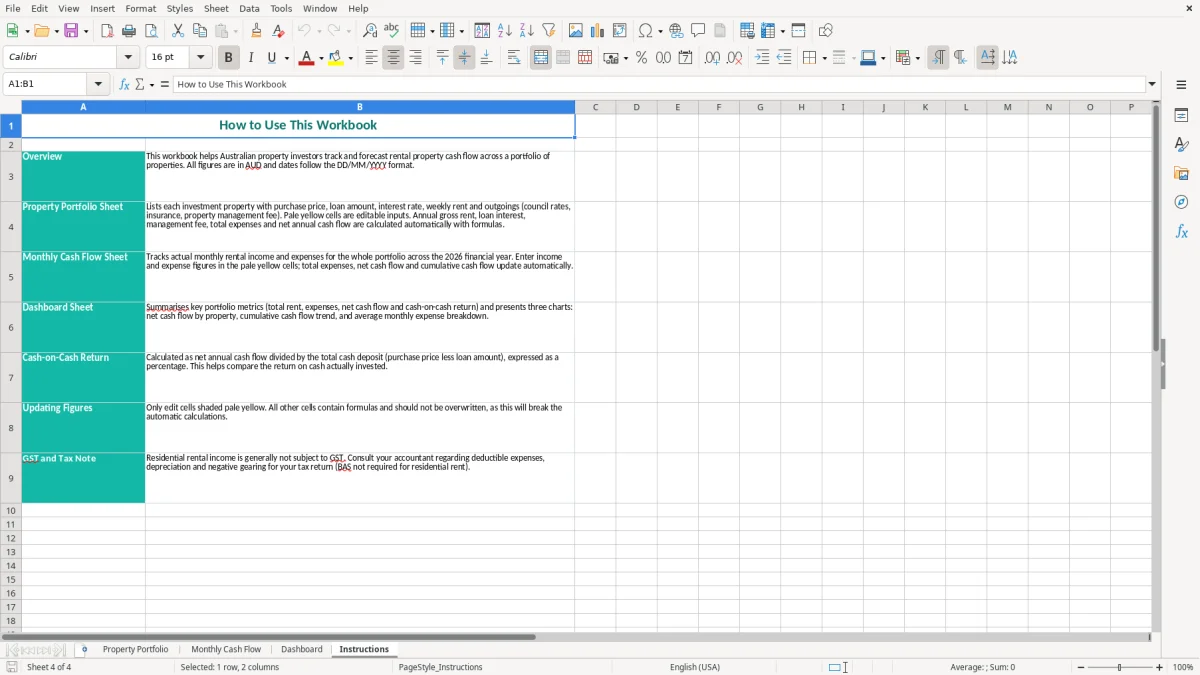Sort descending
Image resolution: width=1200 pixels, height=675 pixels.
click(x=527, y=31)
